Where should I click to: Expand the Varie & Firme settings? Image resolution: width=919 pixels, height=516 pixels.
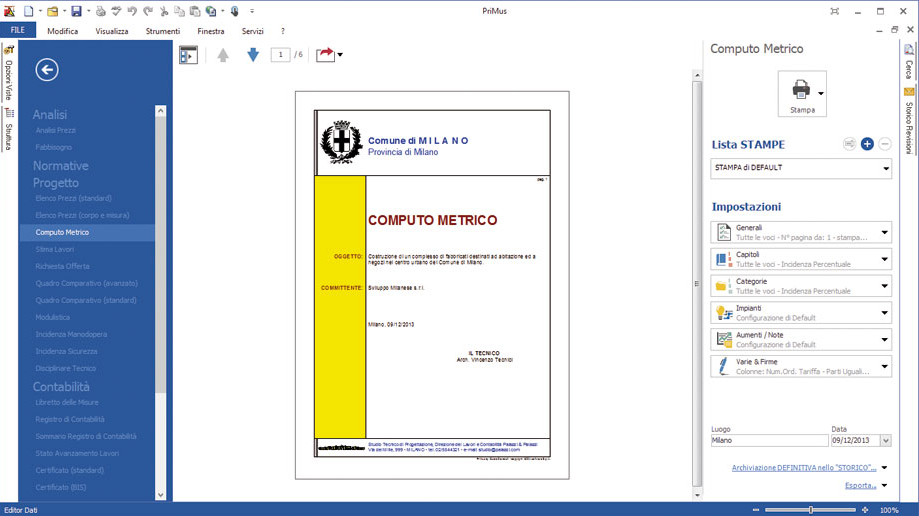(884, 367)
